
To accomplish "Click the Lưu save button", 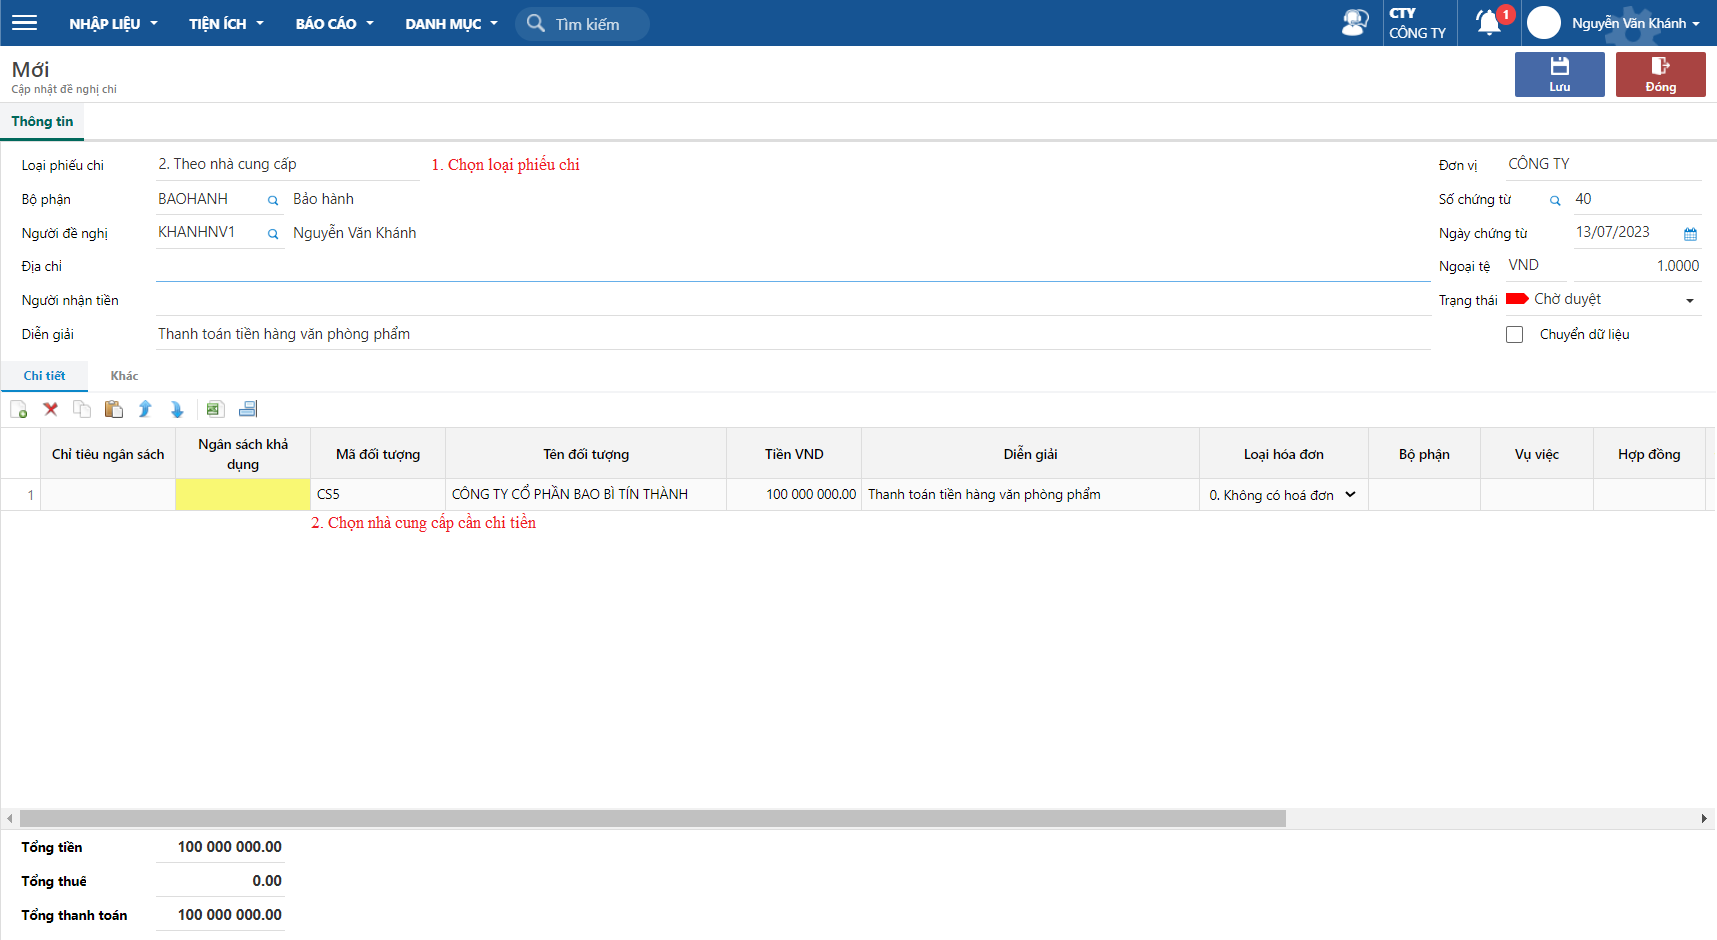I will pyautogui.click(x=1559, y=74).
